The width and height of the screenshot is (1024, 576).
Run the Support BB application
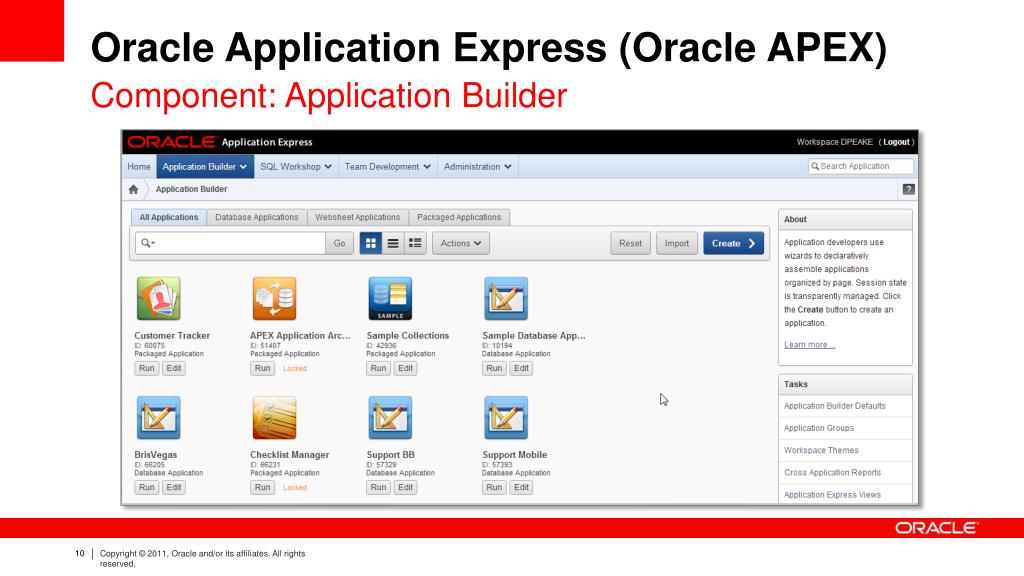pyautogui.click(x=378, y=488)
